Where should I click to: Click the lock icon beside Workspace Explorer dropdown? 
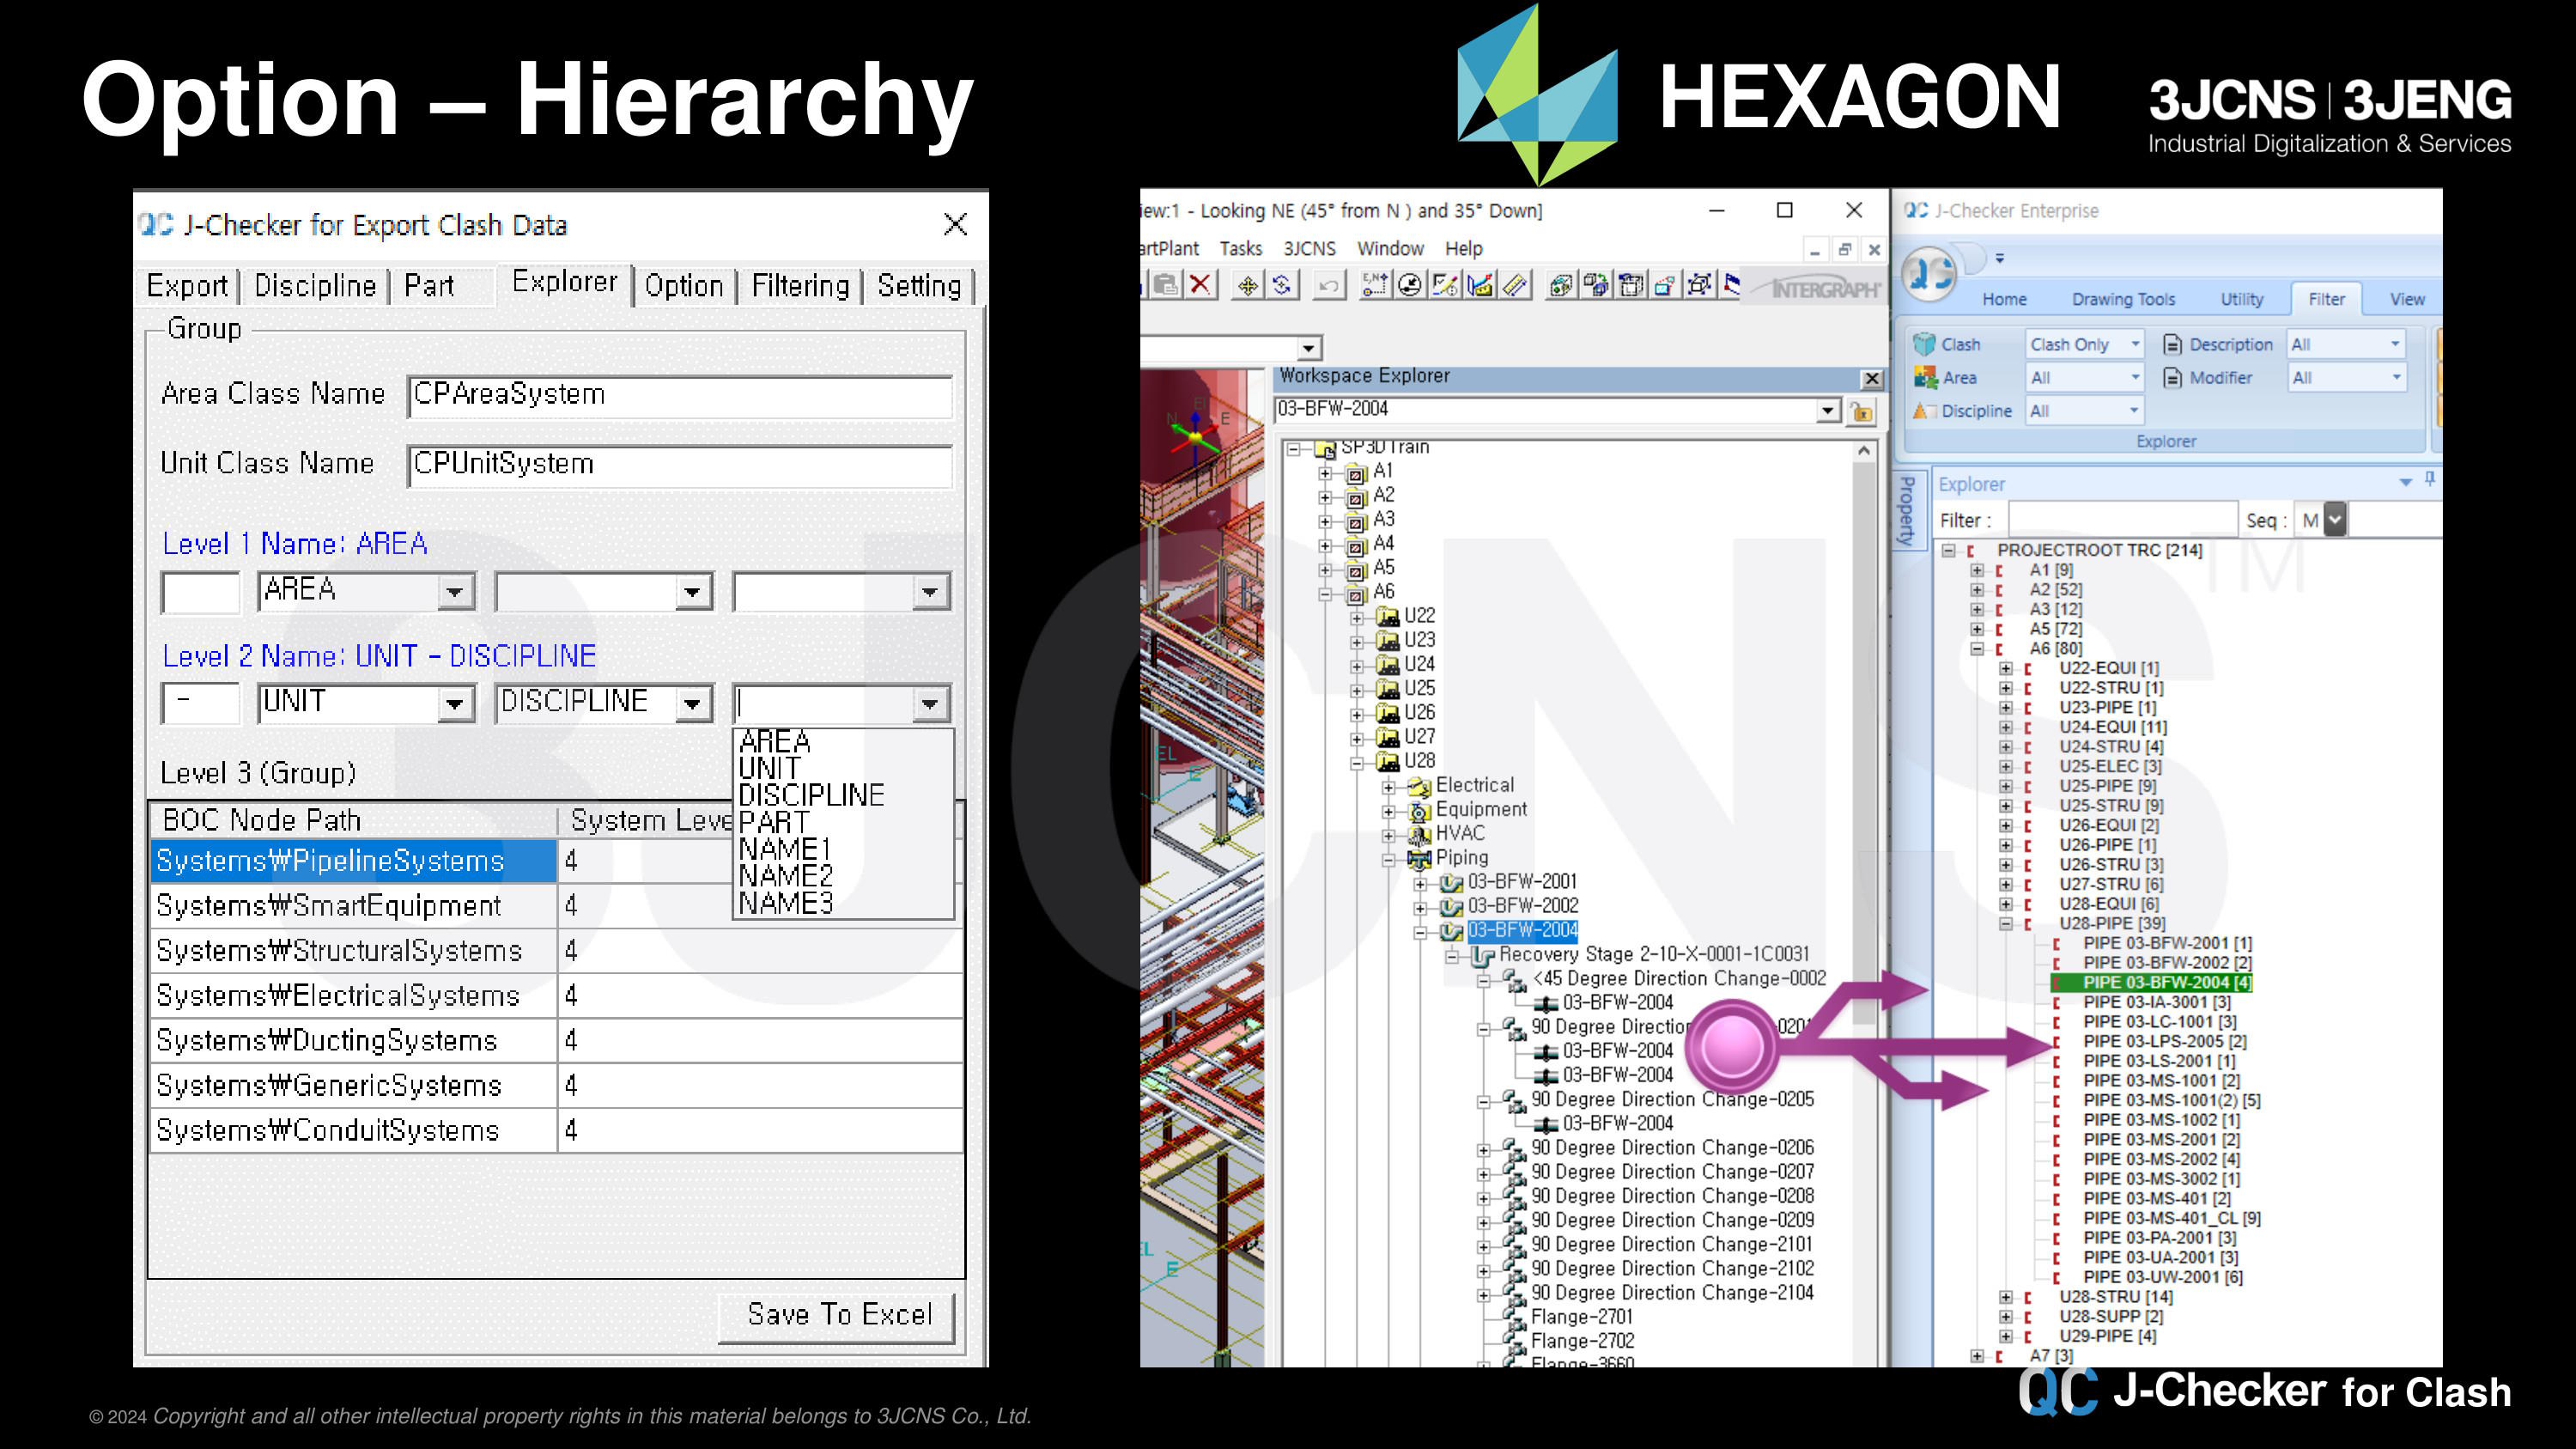[x=1861, y=411]
